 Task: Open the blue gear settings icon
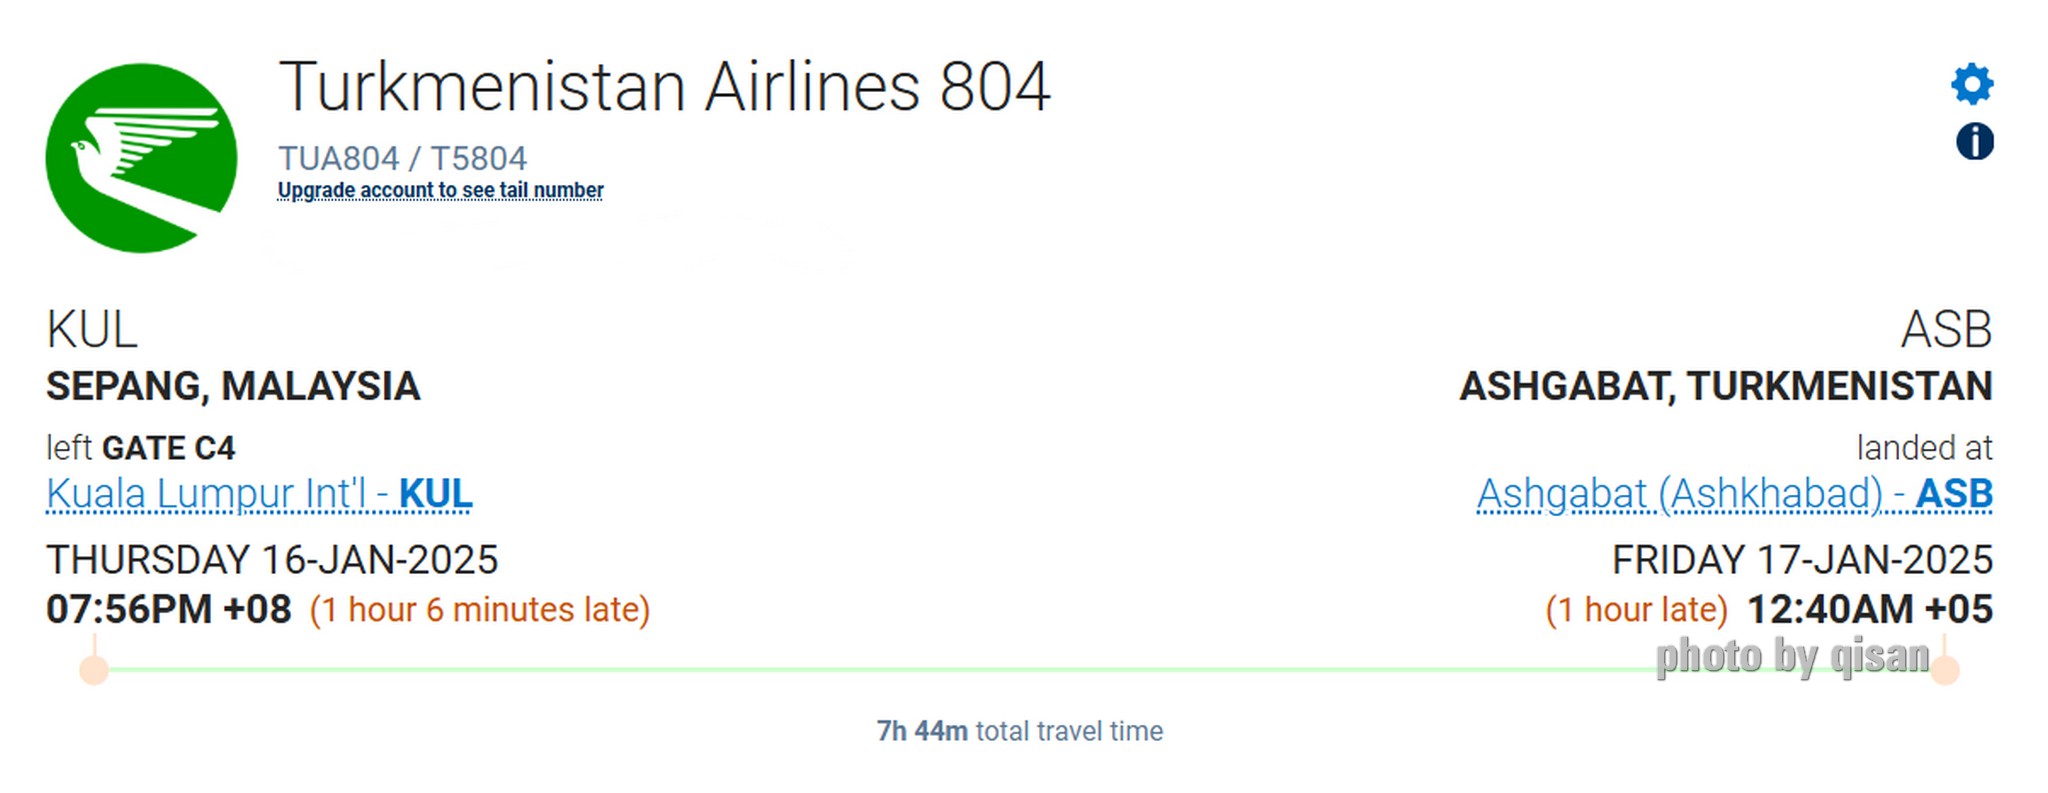[1972, 84]
